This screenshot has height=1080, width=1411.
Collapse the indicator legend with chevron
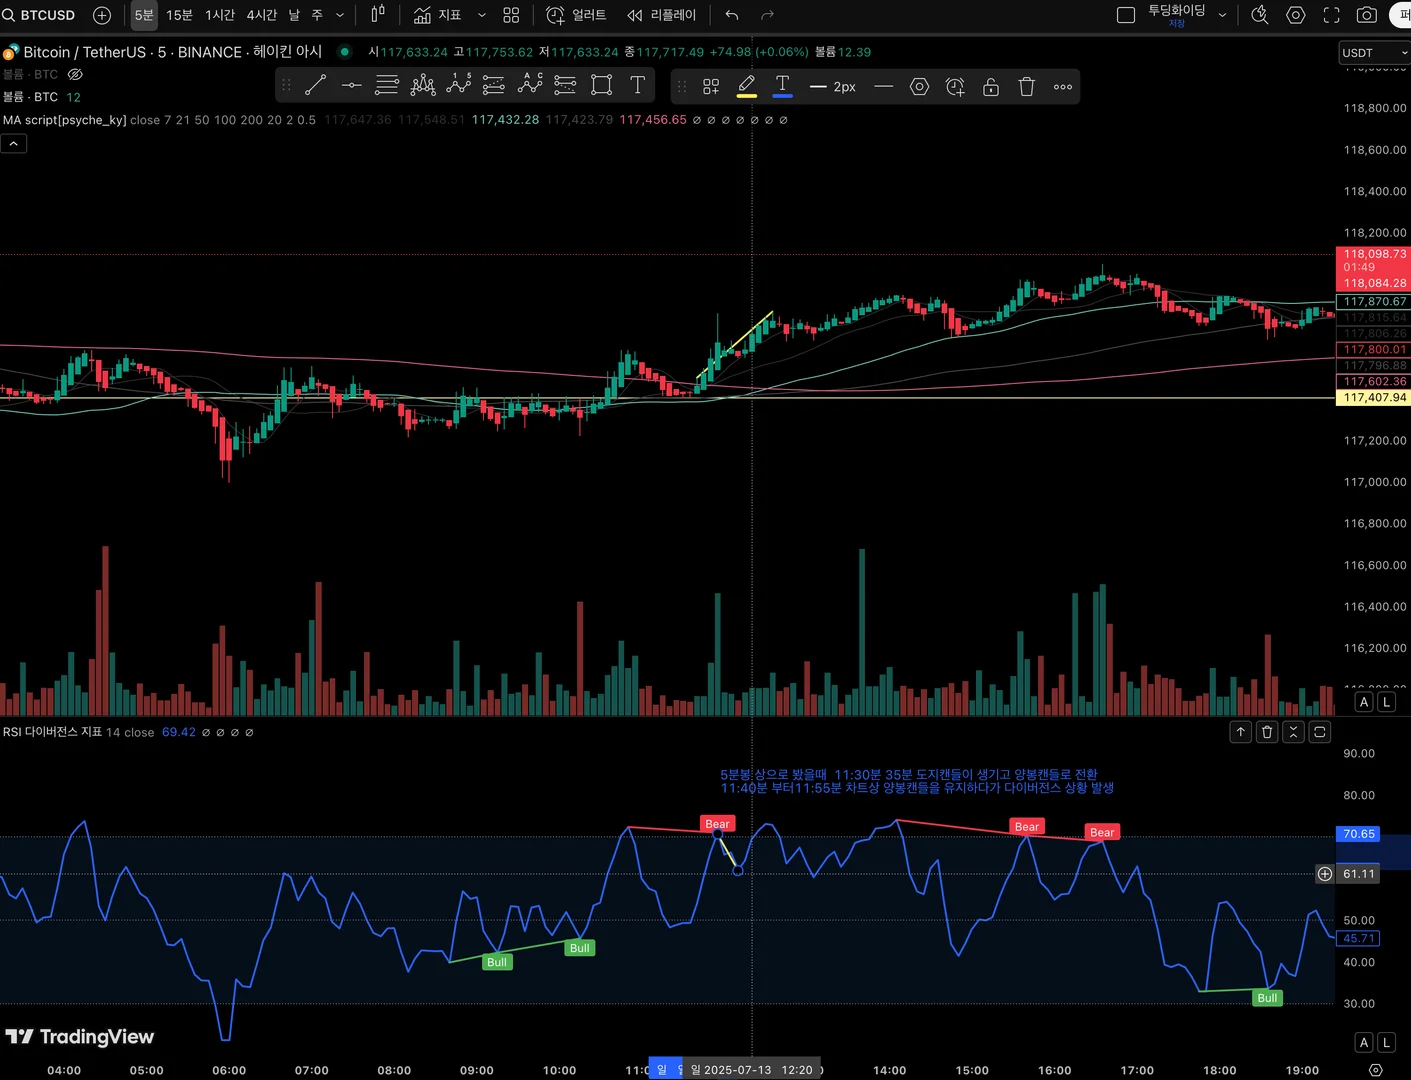[14, 144]
